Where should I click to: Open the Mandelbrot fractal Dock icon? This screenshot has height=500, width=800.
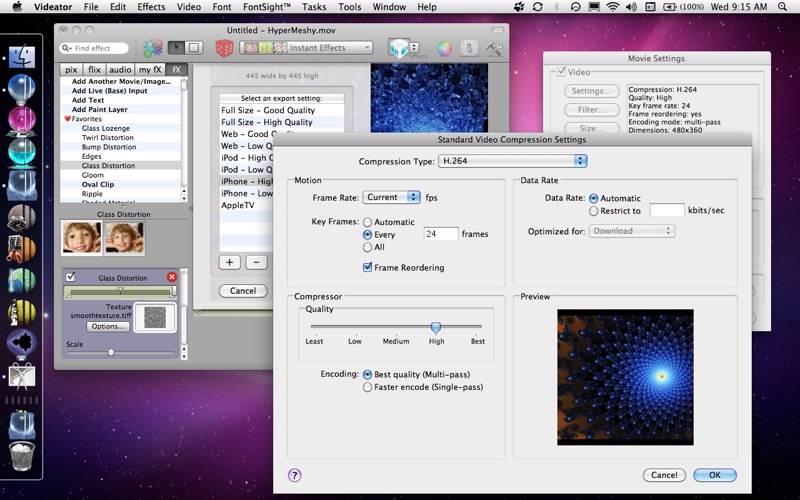[x=22, y=343]
